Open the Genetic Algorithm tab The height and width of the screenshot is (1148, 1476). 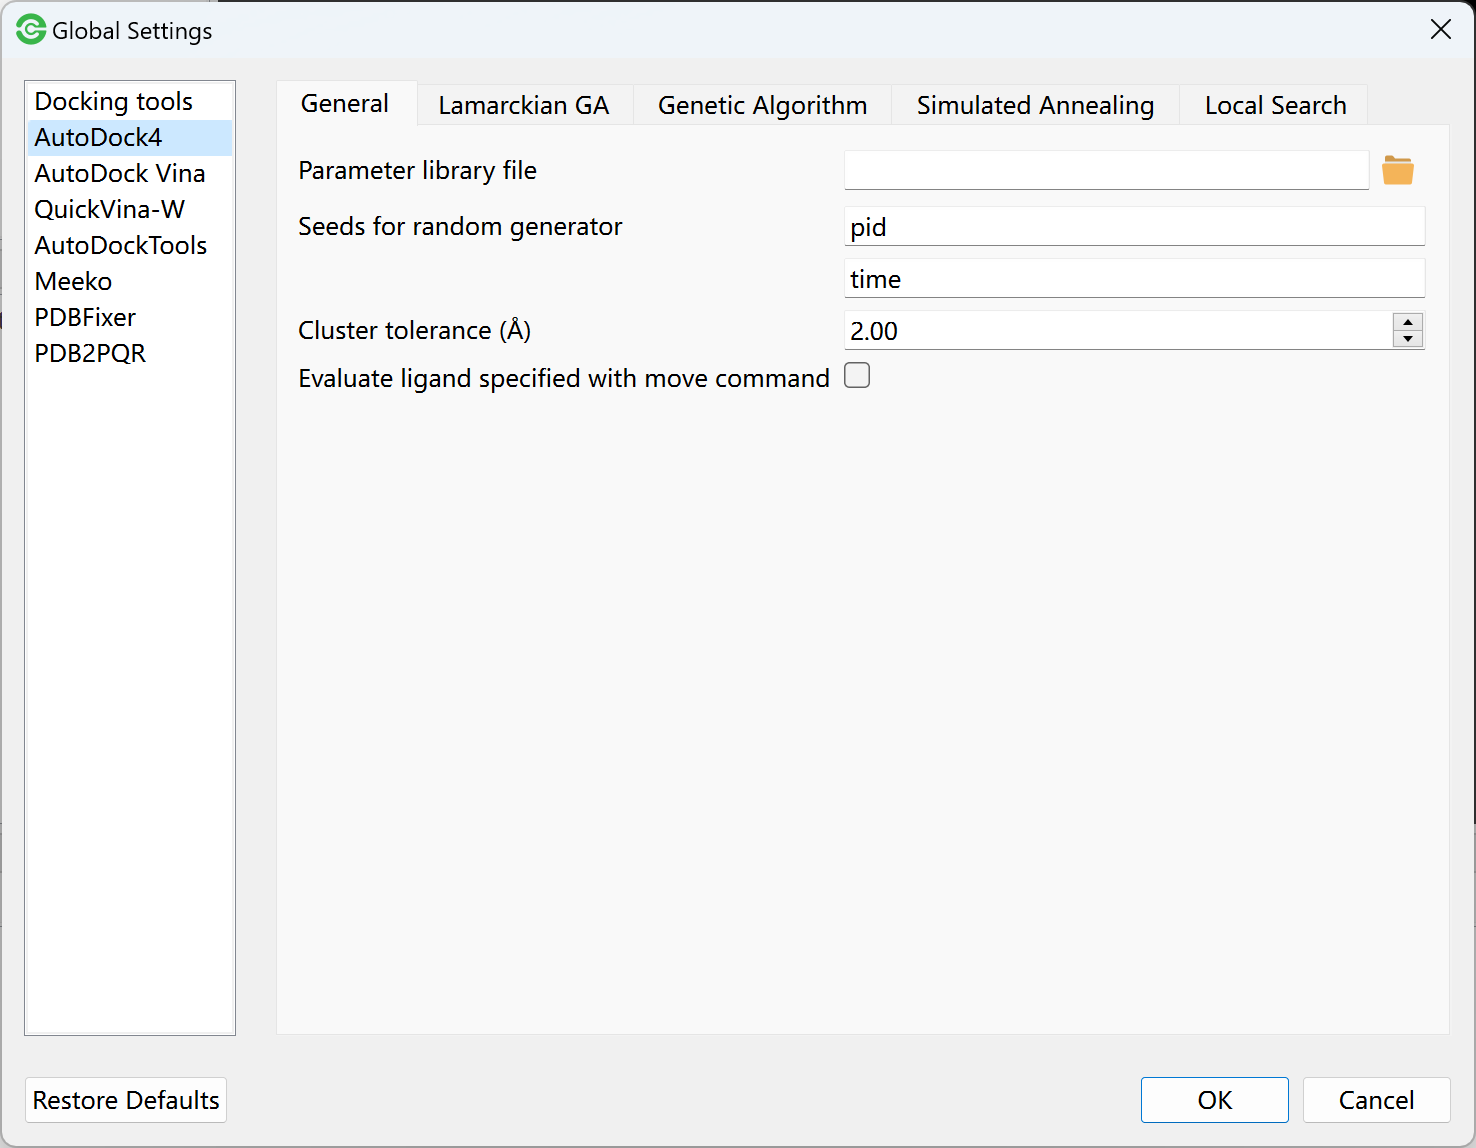[763, 105]
